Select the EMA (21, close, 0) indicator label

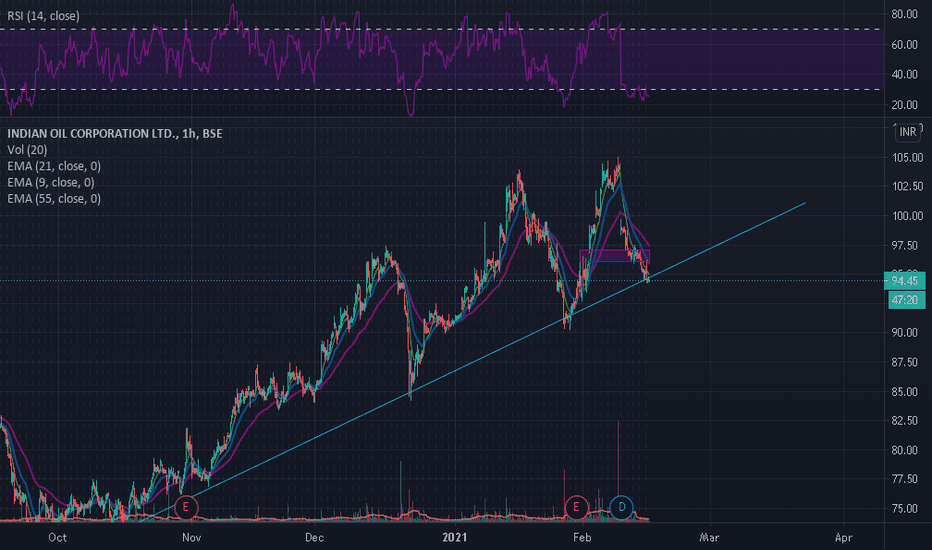(54, 166)
